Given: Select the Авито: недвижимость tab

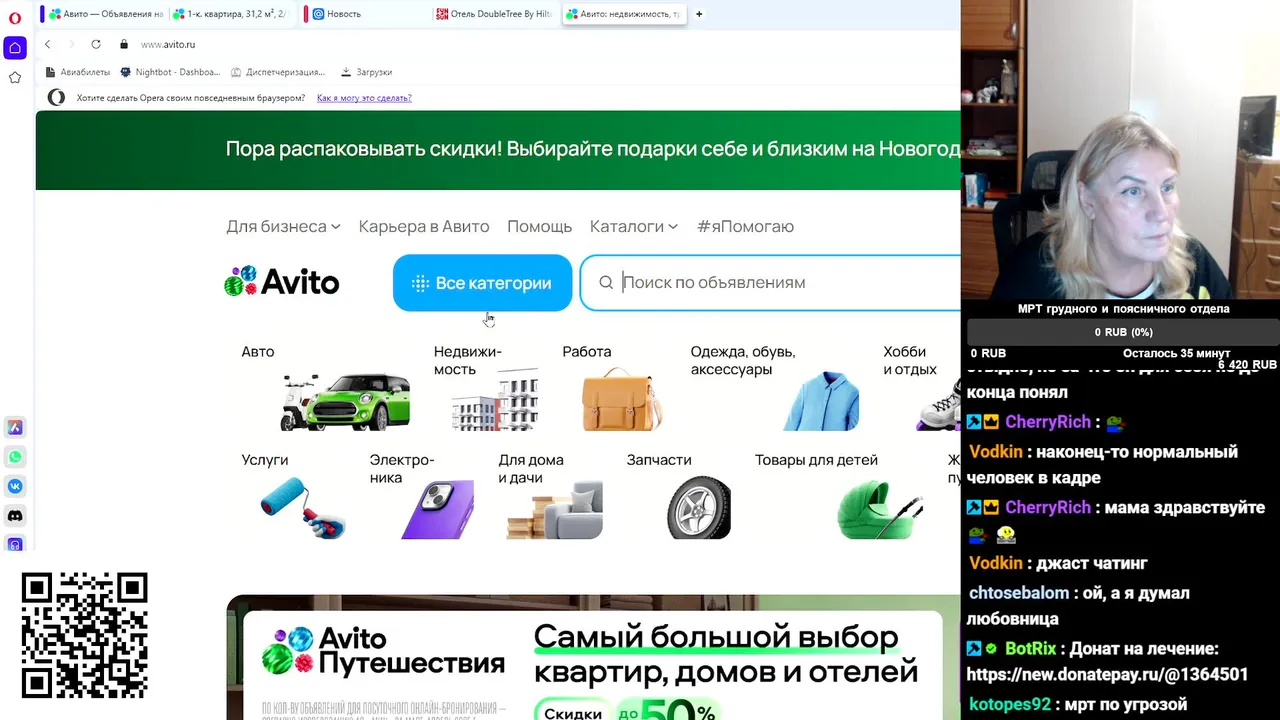Looking at the screenshot, I should coord(623,14).
